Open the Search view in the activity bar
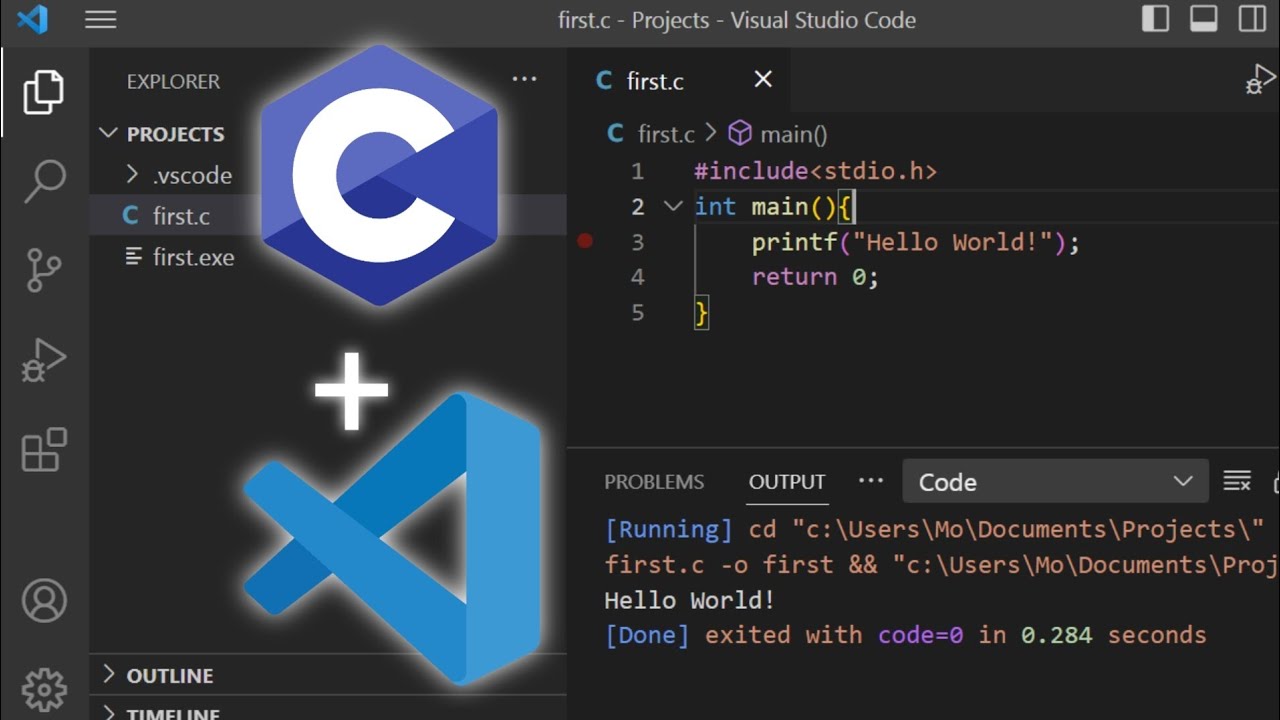Image resolution: width=1280 pixels, height=720 pixels. [44, 182]
